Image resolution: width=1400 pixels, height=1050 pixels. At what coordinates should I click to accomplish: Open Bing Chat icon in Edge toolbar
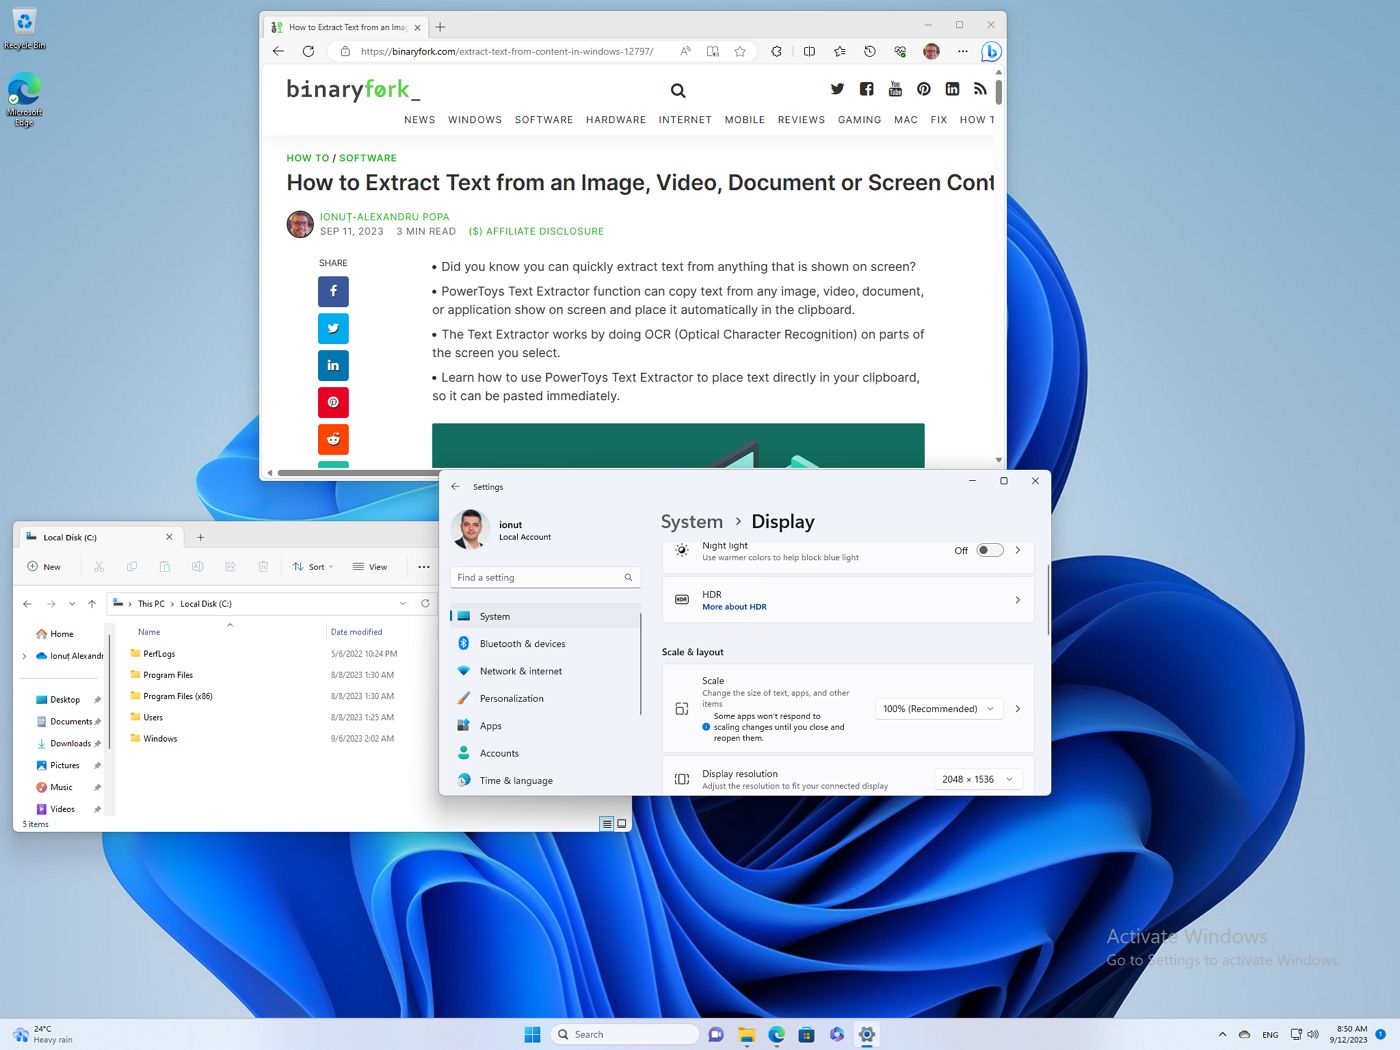coord(990,51)
